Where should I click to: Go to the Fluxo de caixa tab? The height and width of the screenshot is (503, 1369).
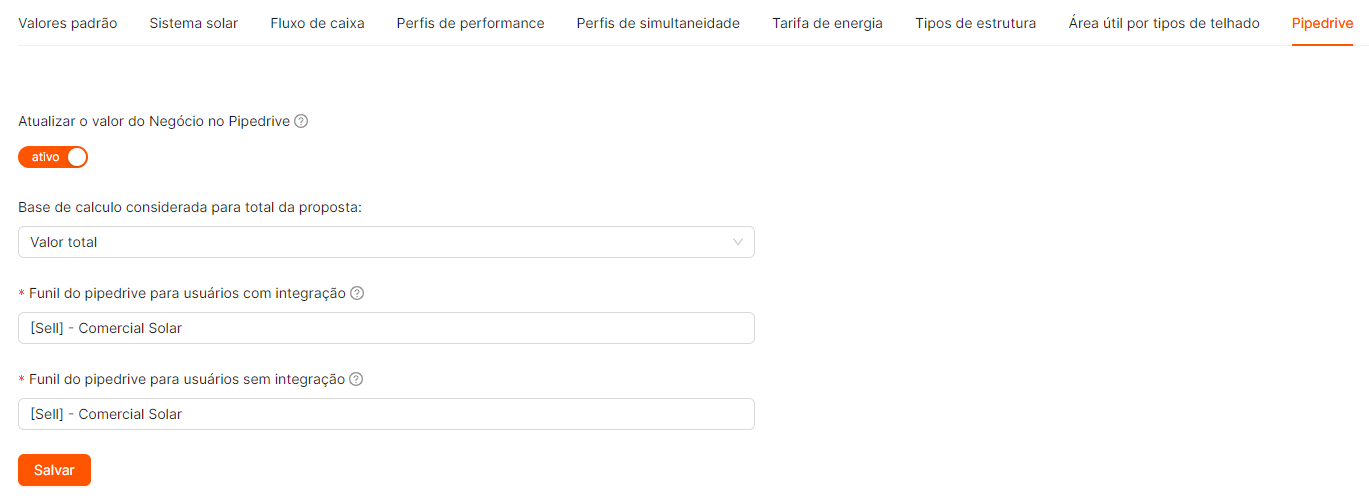pyautogui.click(x=317, y=23)
